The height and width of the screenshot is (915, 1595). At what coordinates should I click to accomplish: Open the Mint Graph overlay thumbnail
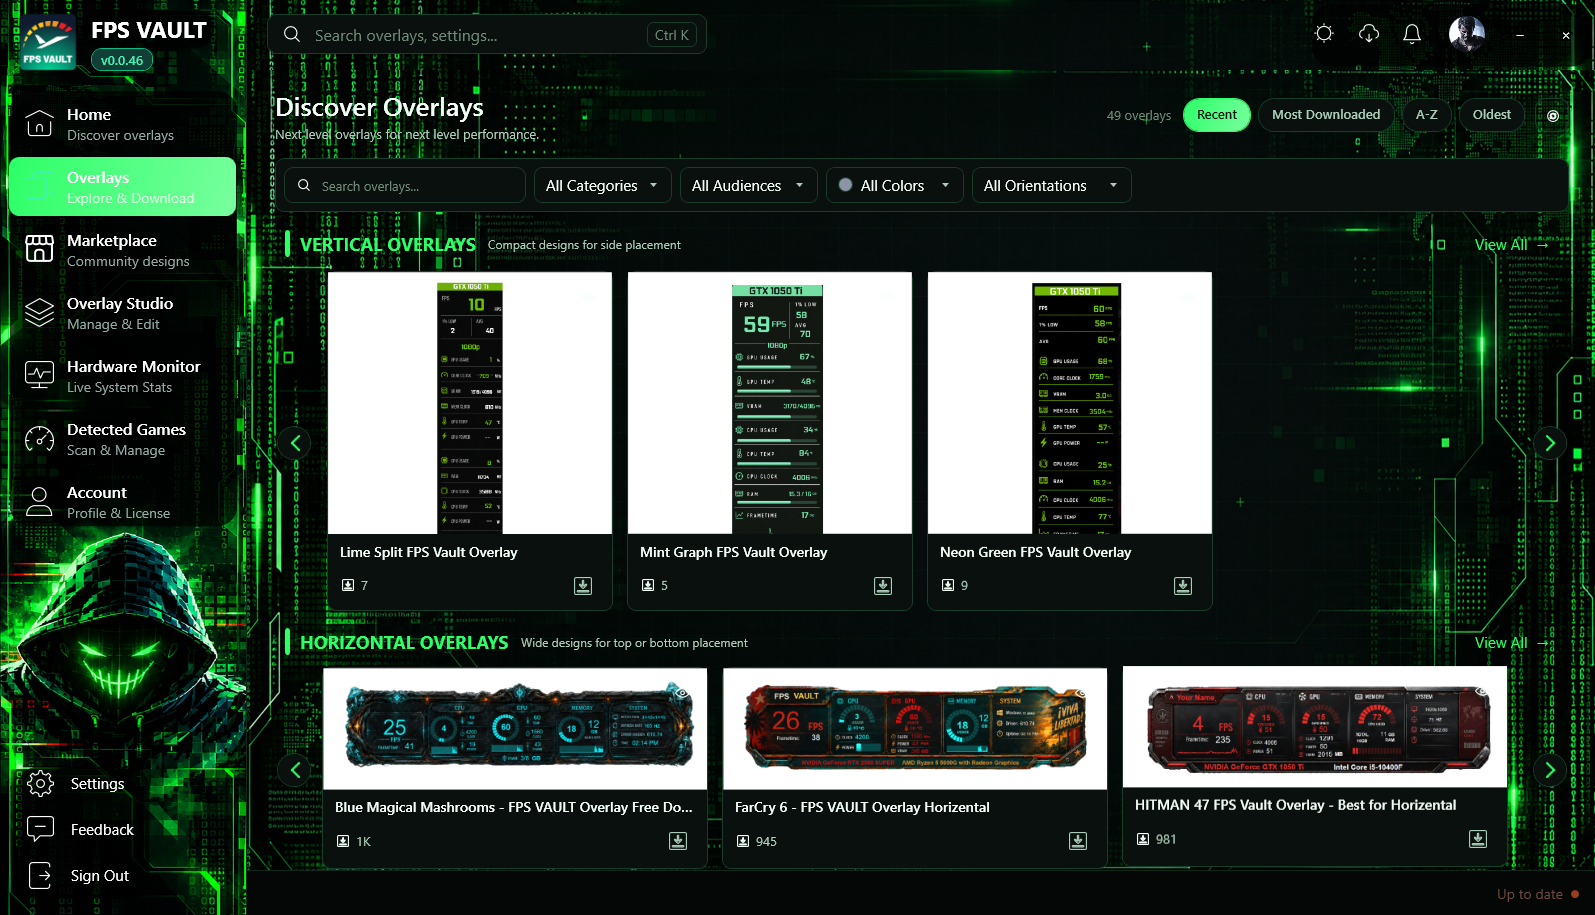click(770, 403)
